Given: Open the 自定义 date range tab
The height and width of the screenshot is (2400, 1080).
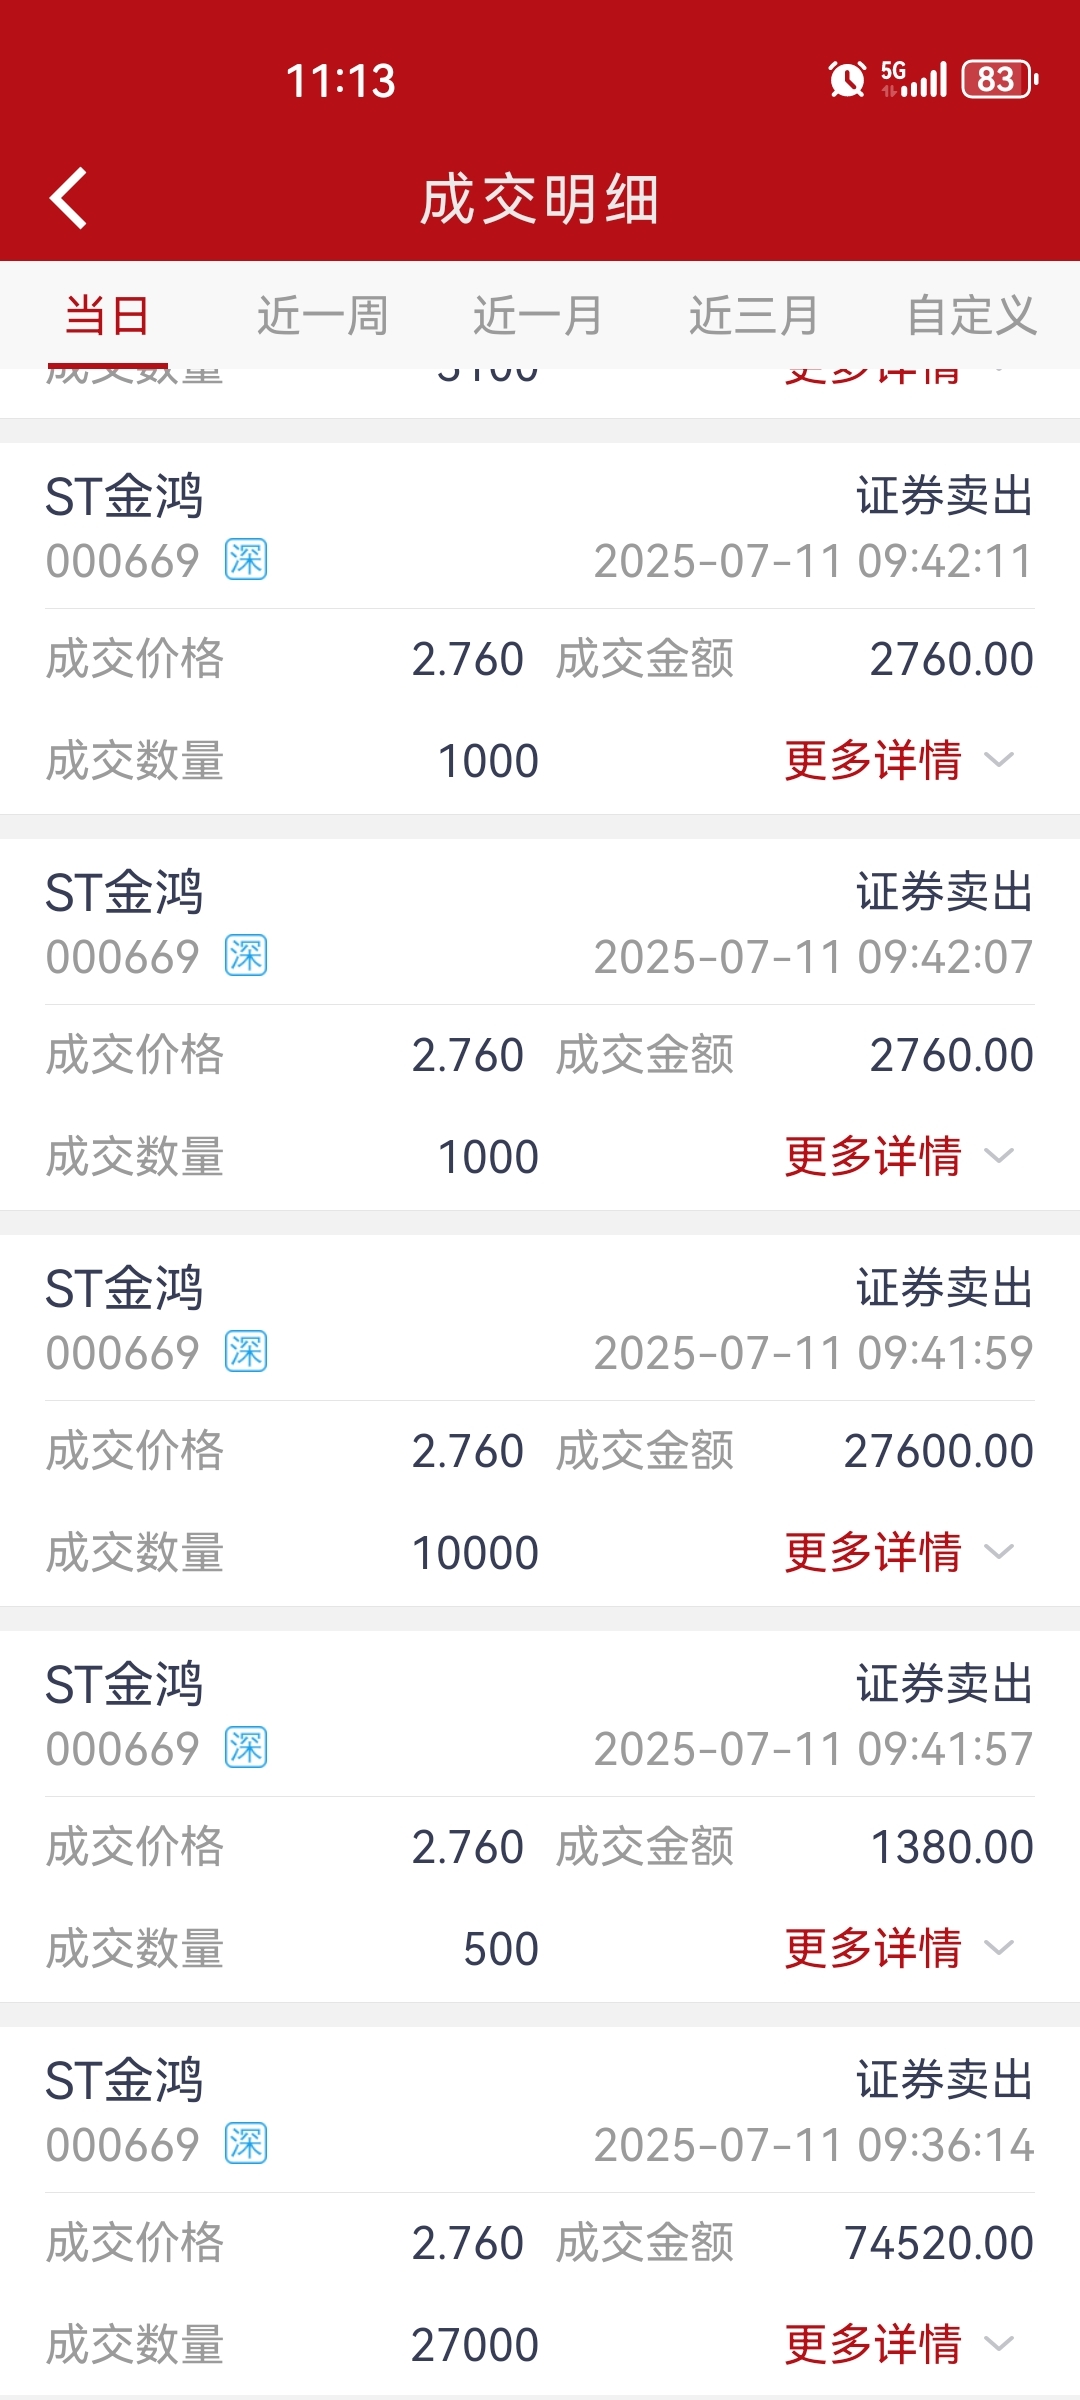Looking at the screenshot, I should 971,316.
